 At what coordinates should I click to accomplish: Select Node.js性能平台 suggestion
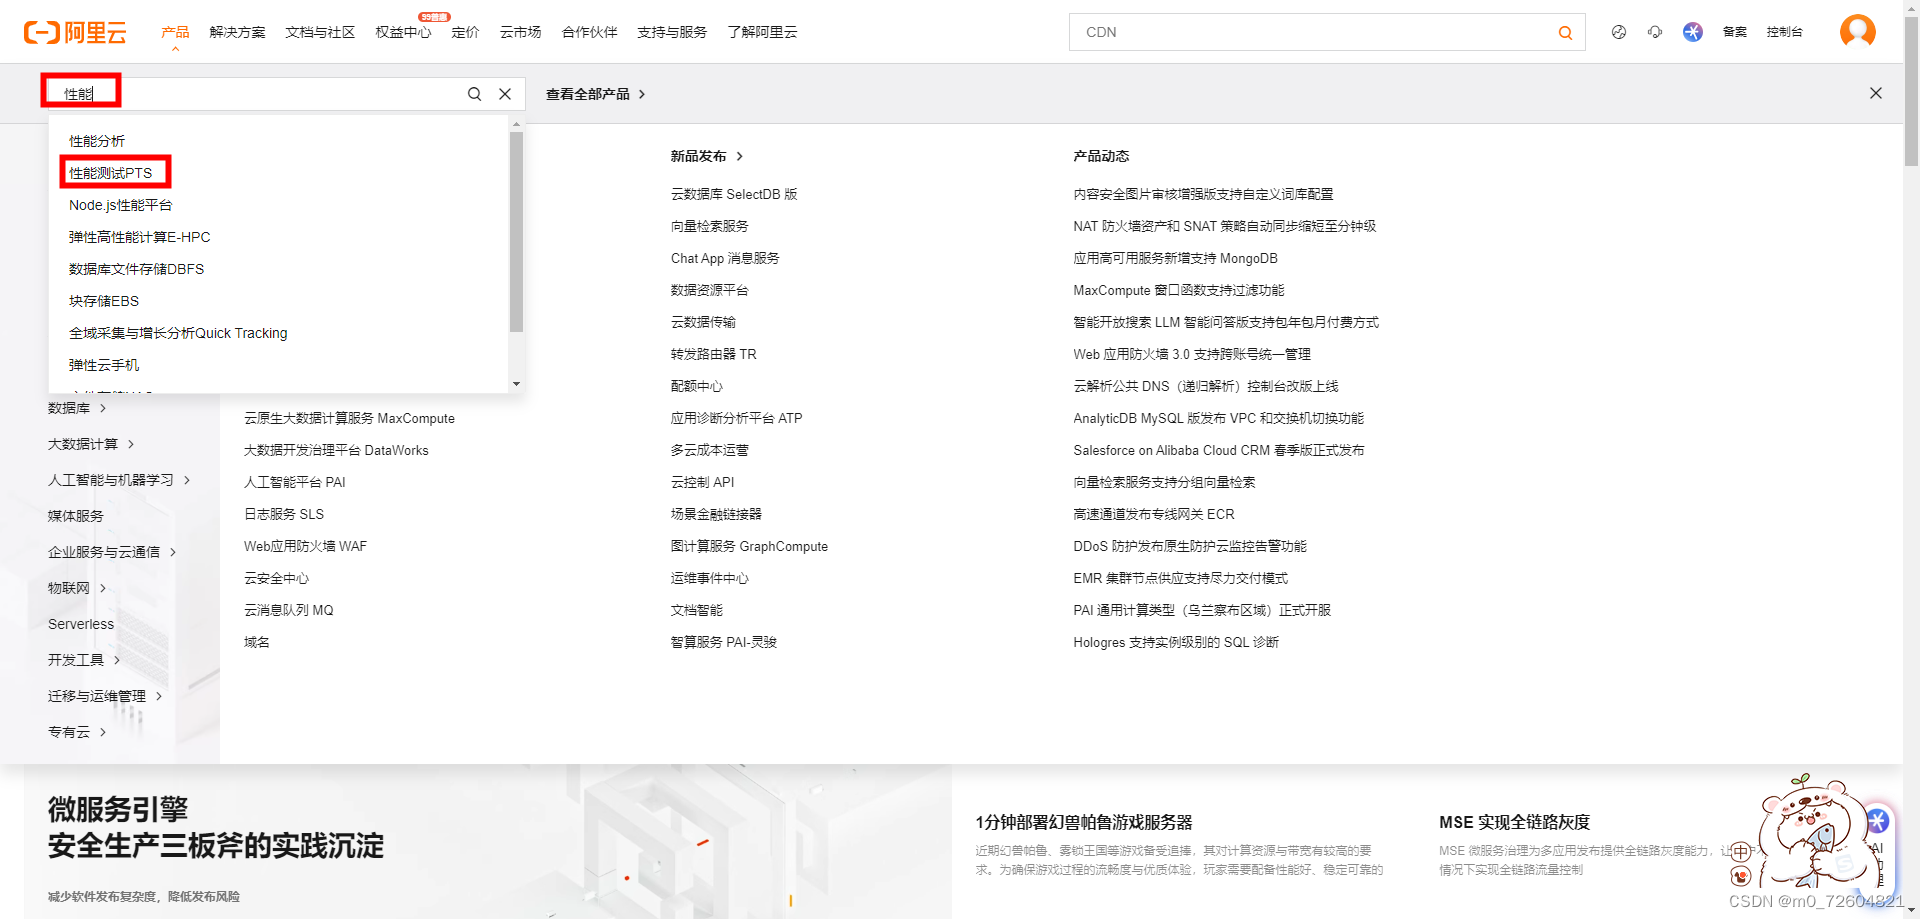tap(121, 205)
